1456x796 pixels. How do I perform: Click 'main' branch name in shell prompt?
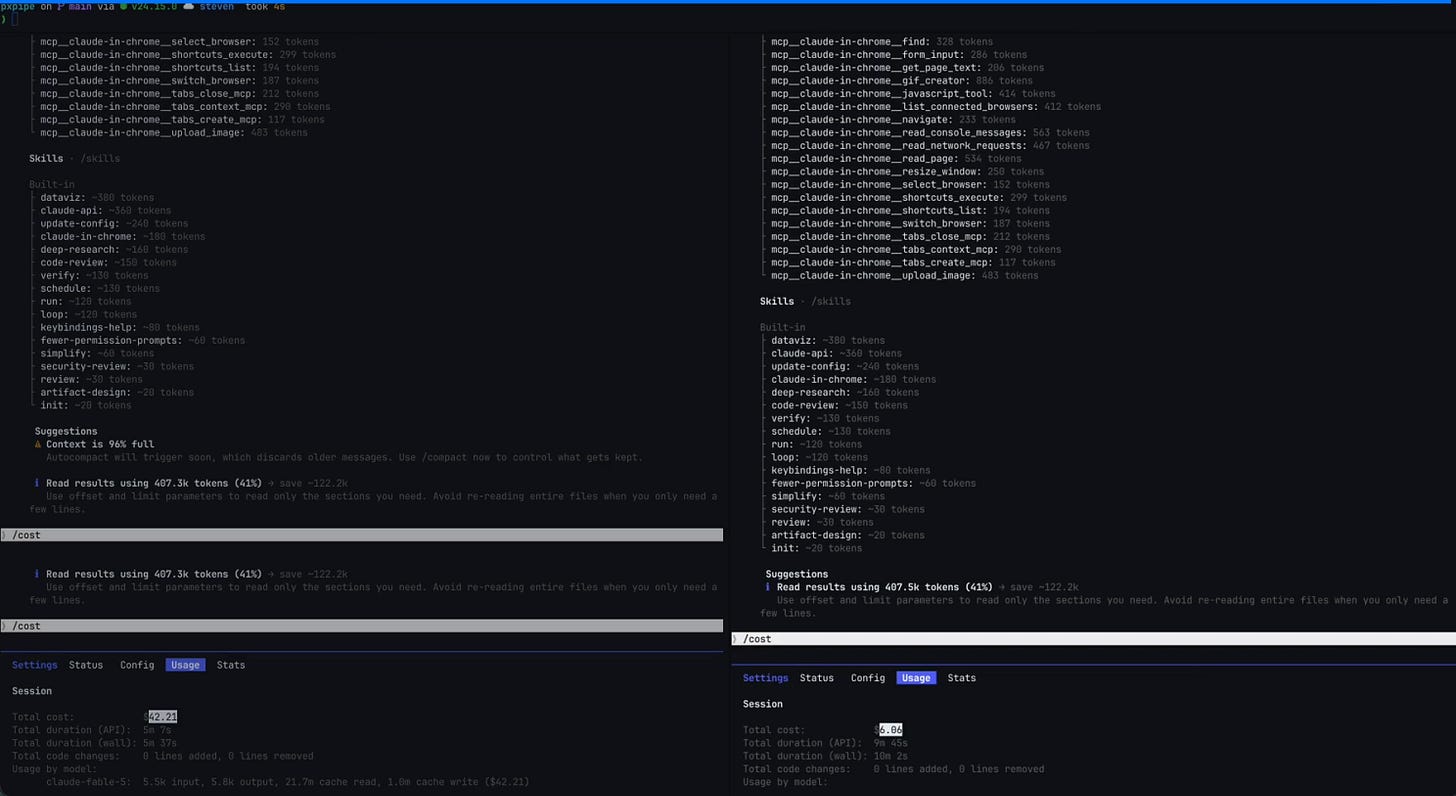point(80,7)
